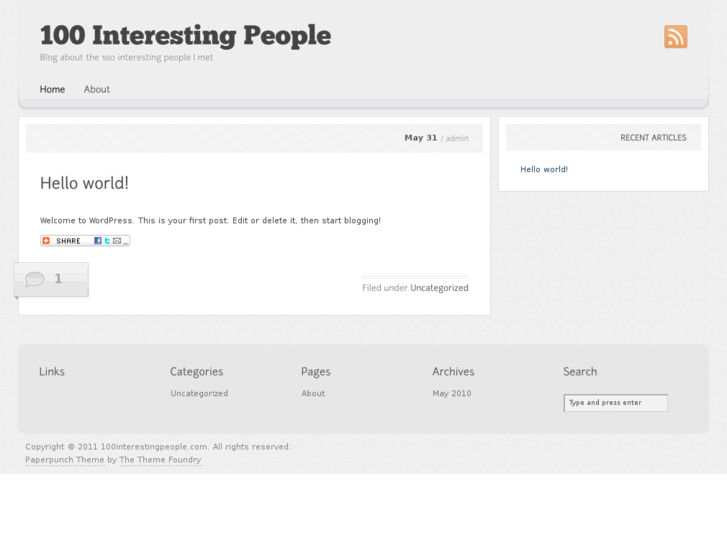Click the Copyright 2011 notice text
Image resolution: width=727 pixels, height=545 pixels.
click(x=158, y=447)
